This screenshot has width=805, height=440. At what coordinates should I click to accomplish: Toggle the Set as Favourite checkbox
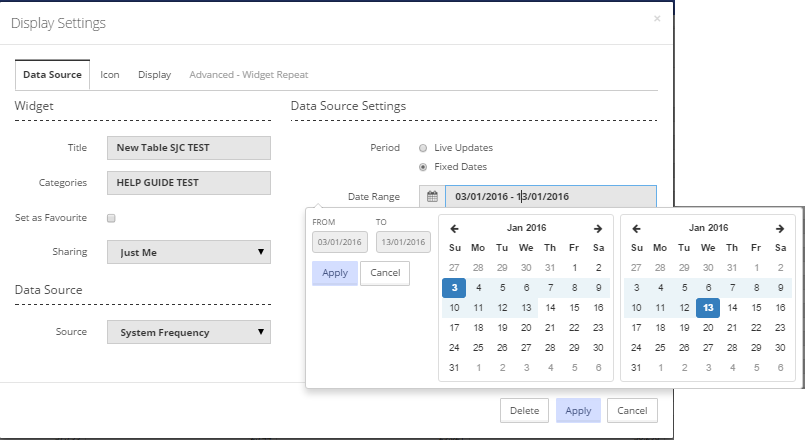(x=112, y=218)
